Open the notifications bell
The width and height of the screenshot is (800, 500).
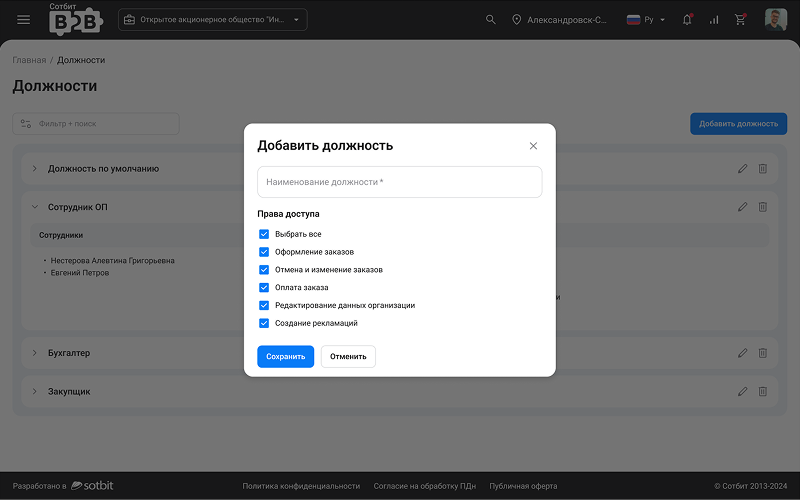coord(687,20)
